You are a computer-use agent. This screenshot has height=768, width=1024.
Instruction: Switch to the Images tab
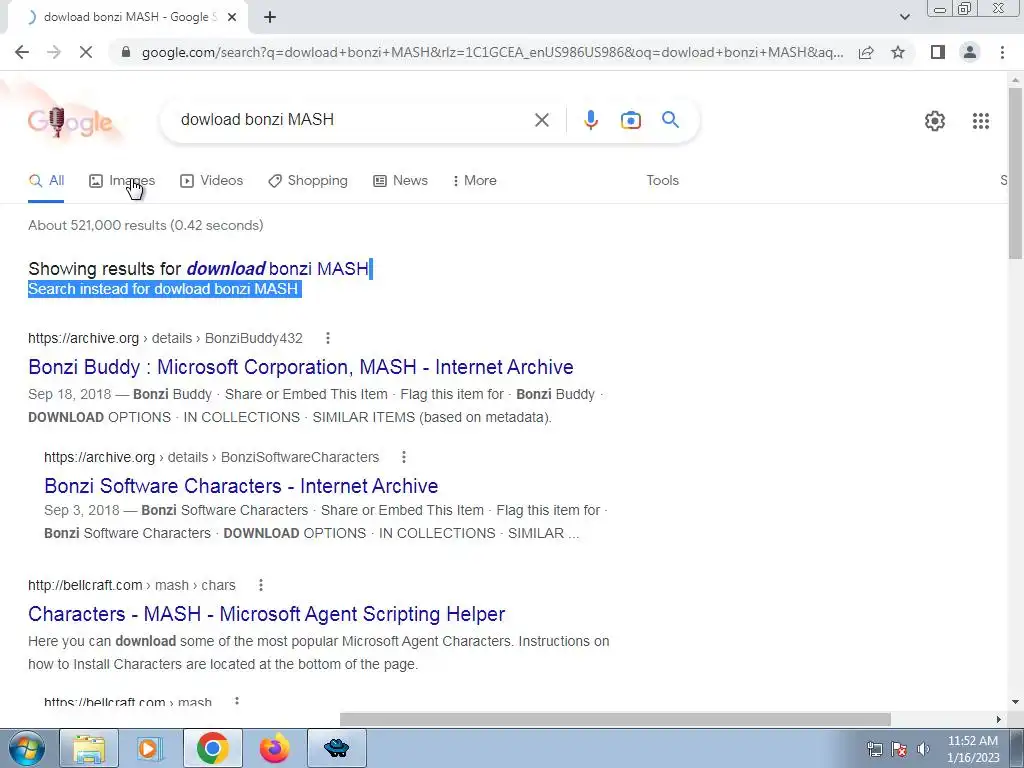point(122,181)
